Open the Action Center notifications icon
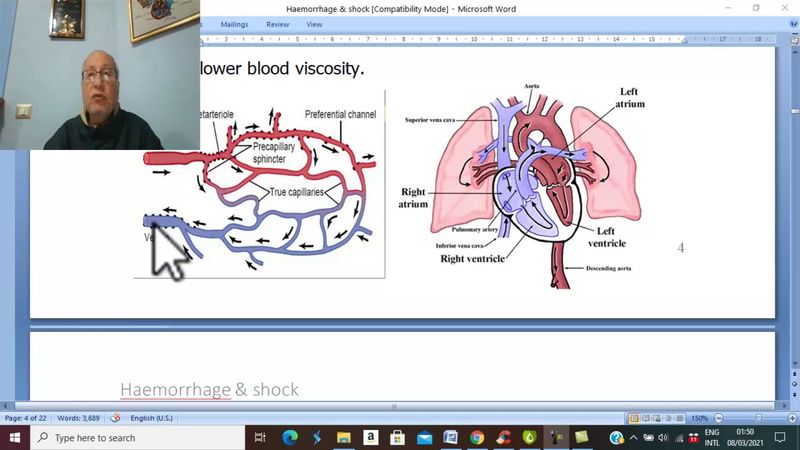 click(780, 438)
